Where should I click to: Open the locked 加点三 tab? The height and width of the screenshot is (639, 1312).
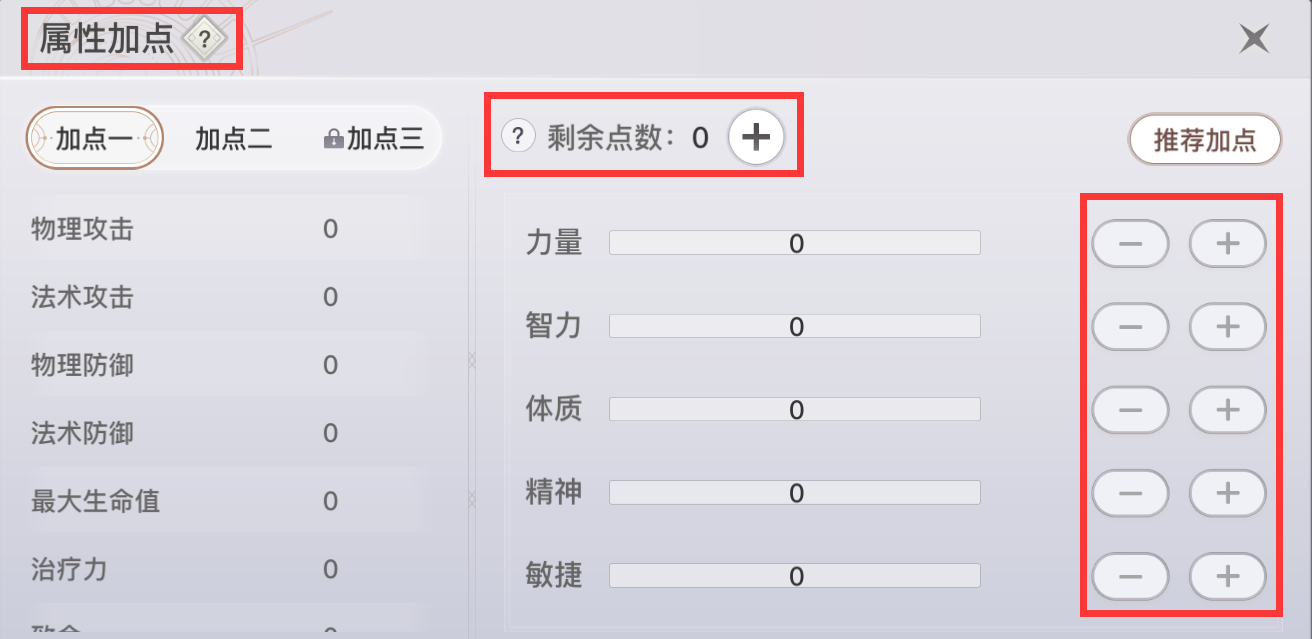pyautogui.click(x=375, y=138)
